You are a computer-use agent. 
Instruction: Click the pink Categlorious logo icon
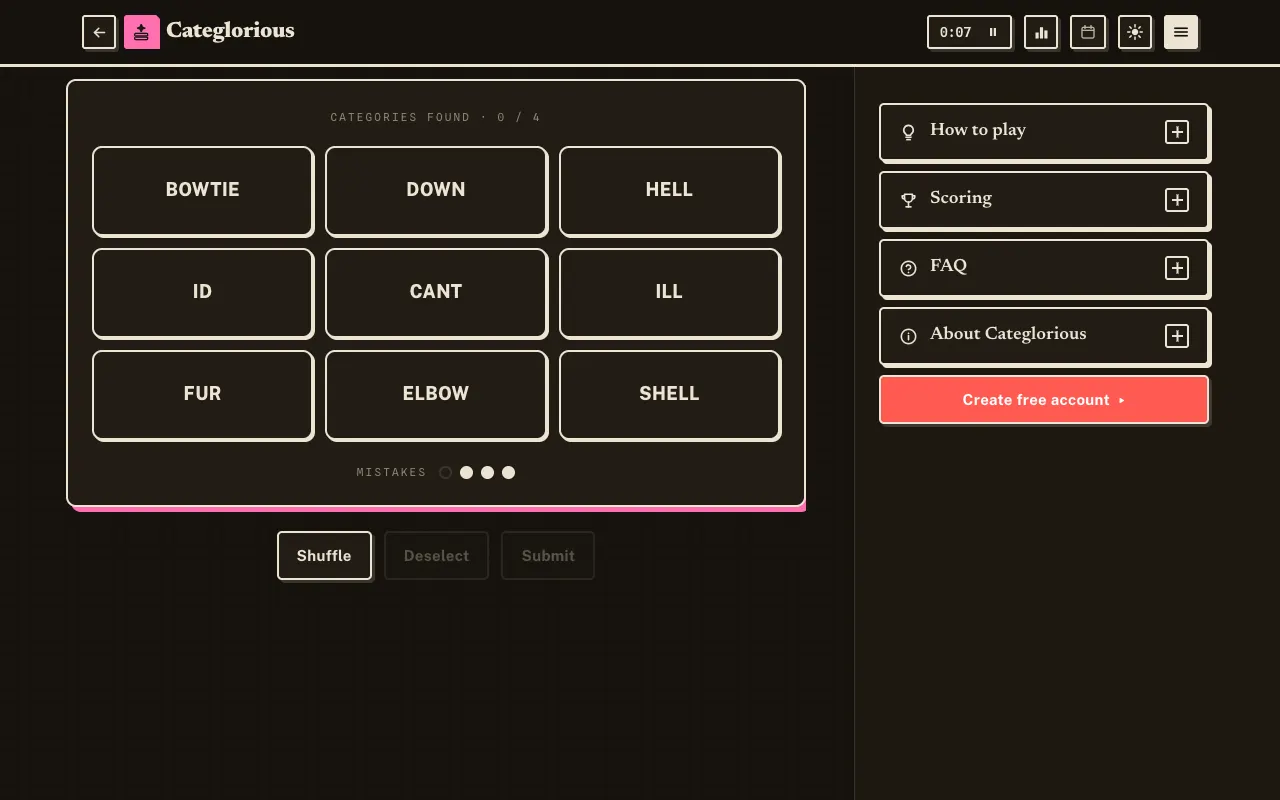point(141,32)
